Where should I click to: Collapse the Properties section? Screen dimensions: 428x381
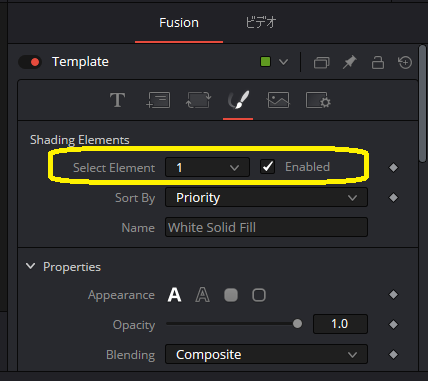click(x=31, y=266)
